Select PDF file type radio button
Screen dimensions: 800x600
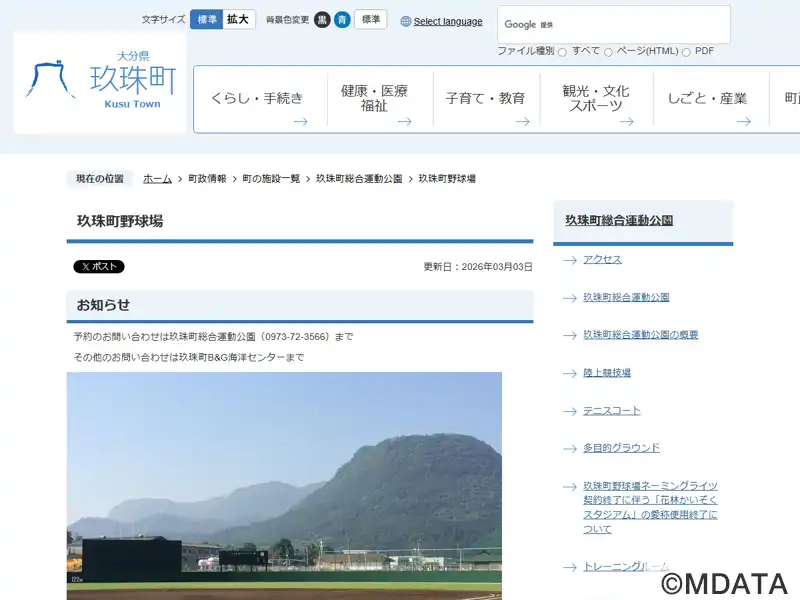pos(686,52)
